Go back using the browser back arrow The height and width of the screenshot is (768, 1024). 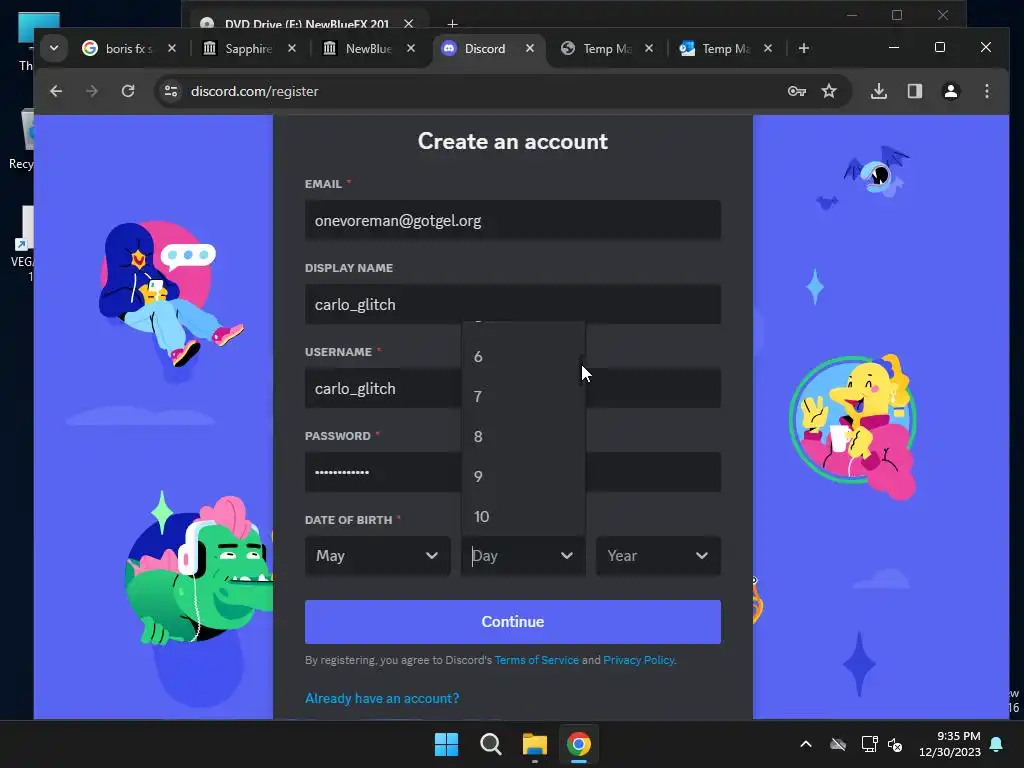(56, 91)
